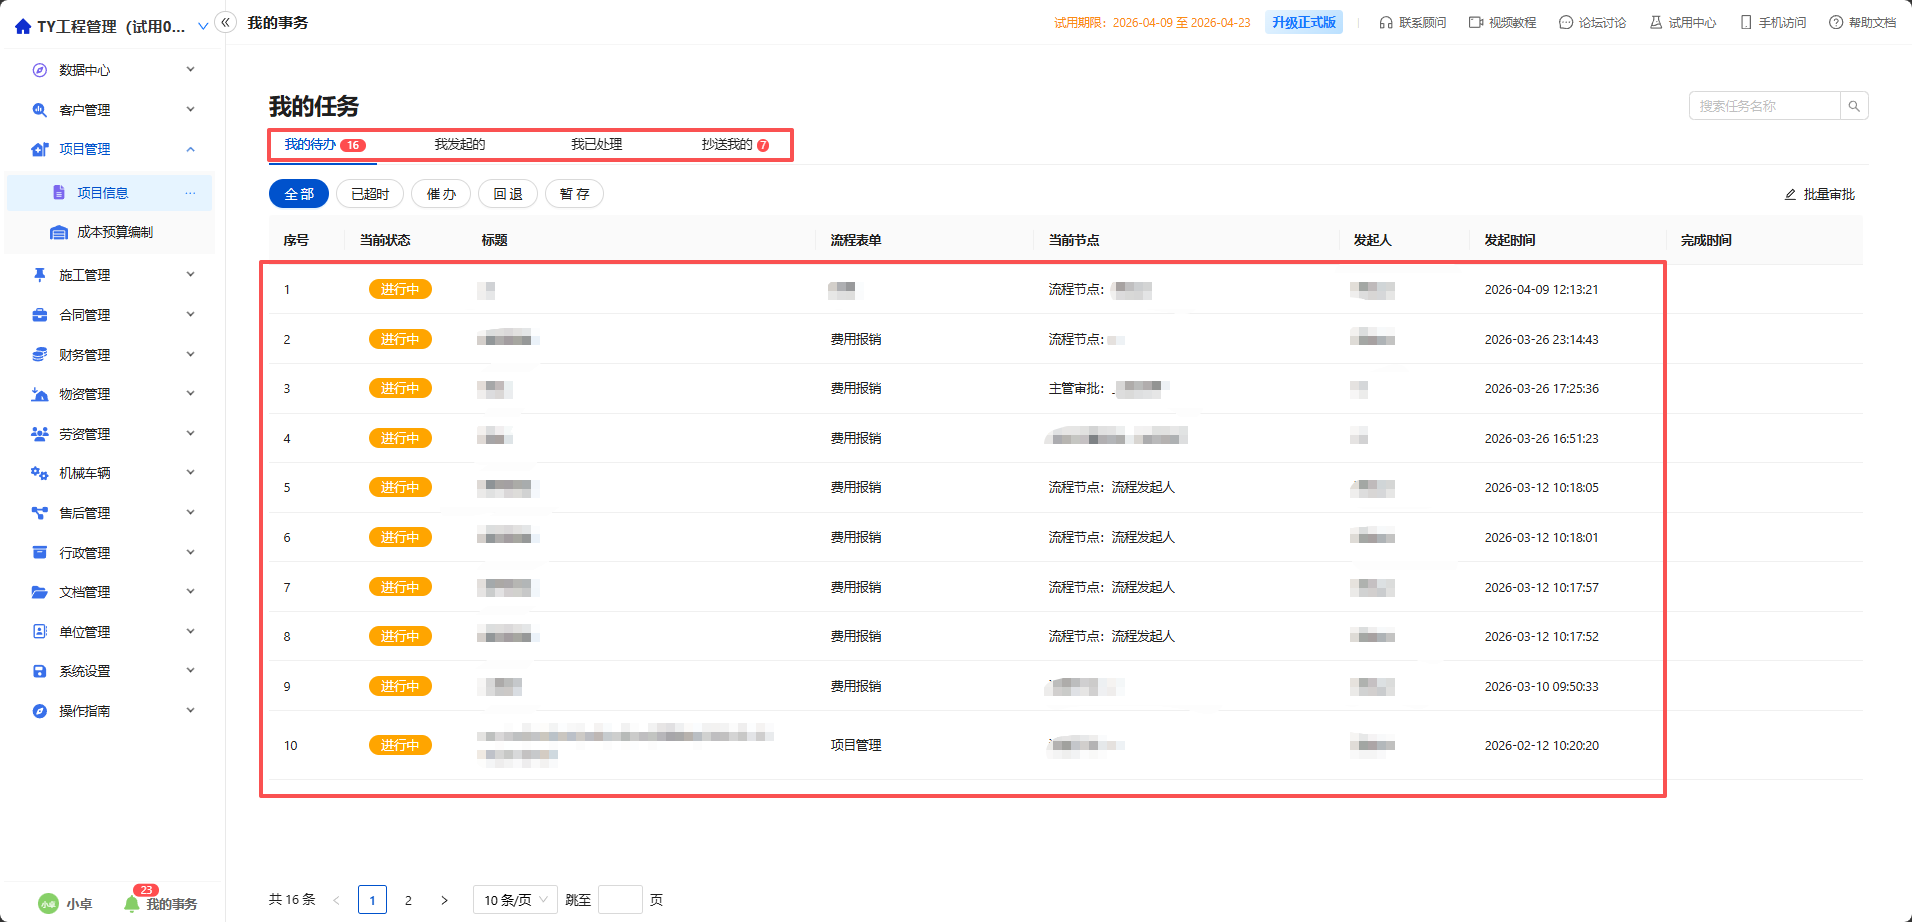
Task: Click the 批量审批 edit icon
Action: [1790, 194]
